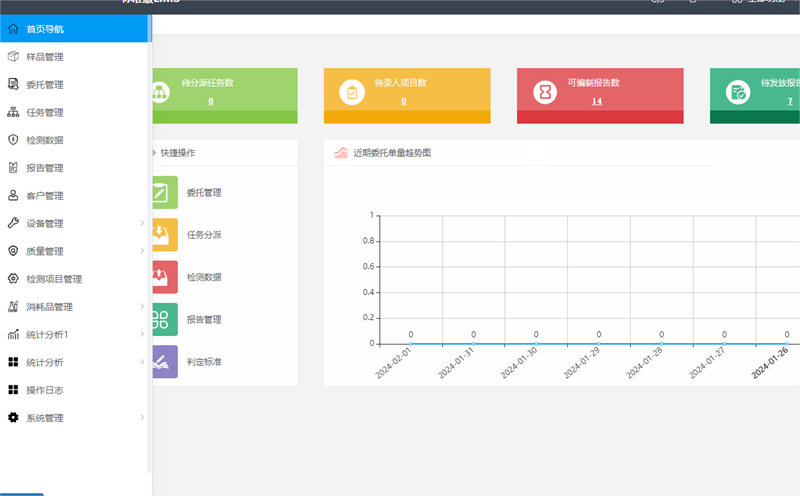Click the sidebar vertical scrollbar
Image resolution: width=800 pixels, height=496 pixels.
coord(149,250)
